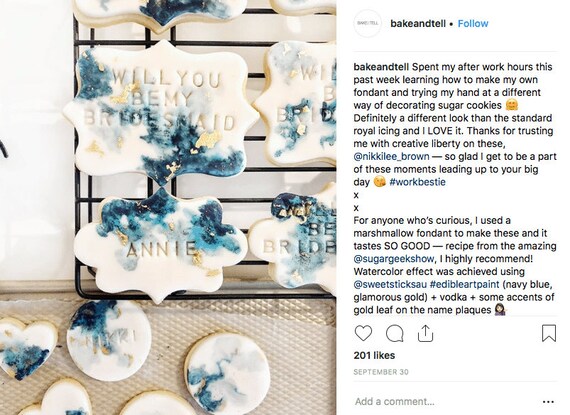Visit the @sugargeekshow profile mention

(x=394, y=259)
